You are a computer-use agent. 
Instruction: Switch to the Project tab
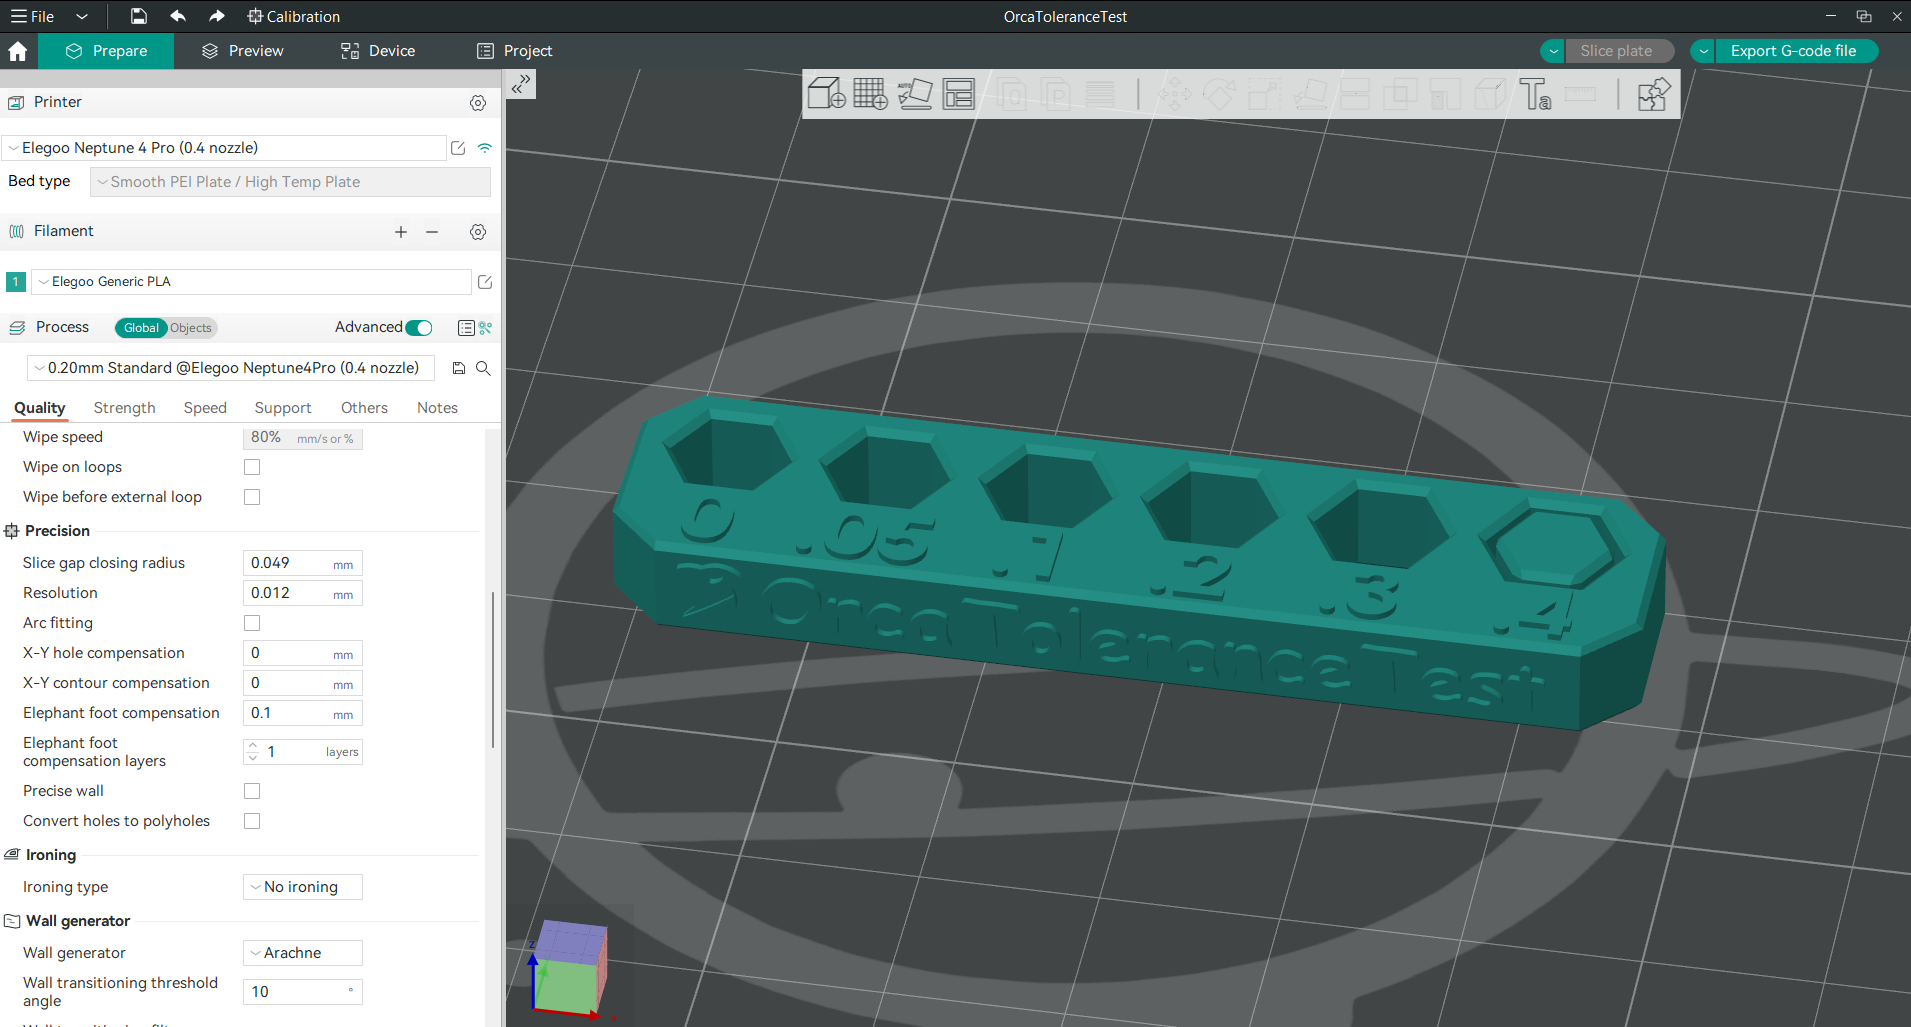(514, 51)
